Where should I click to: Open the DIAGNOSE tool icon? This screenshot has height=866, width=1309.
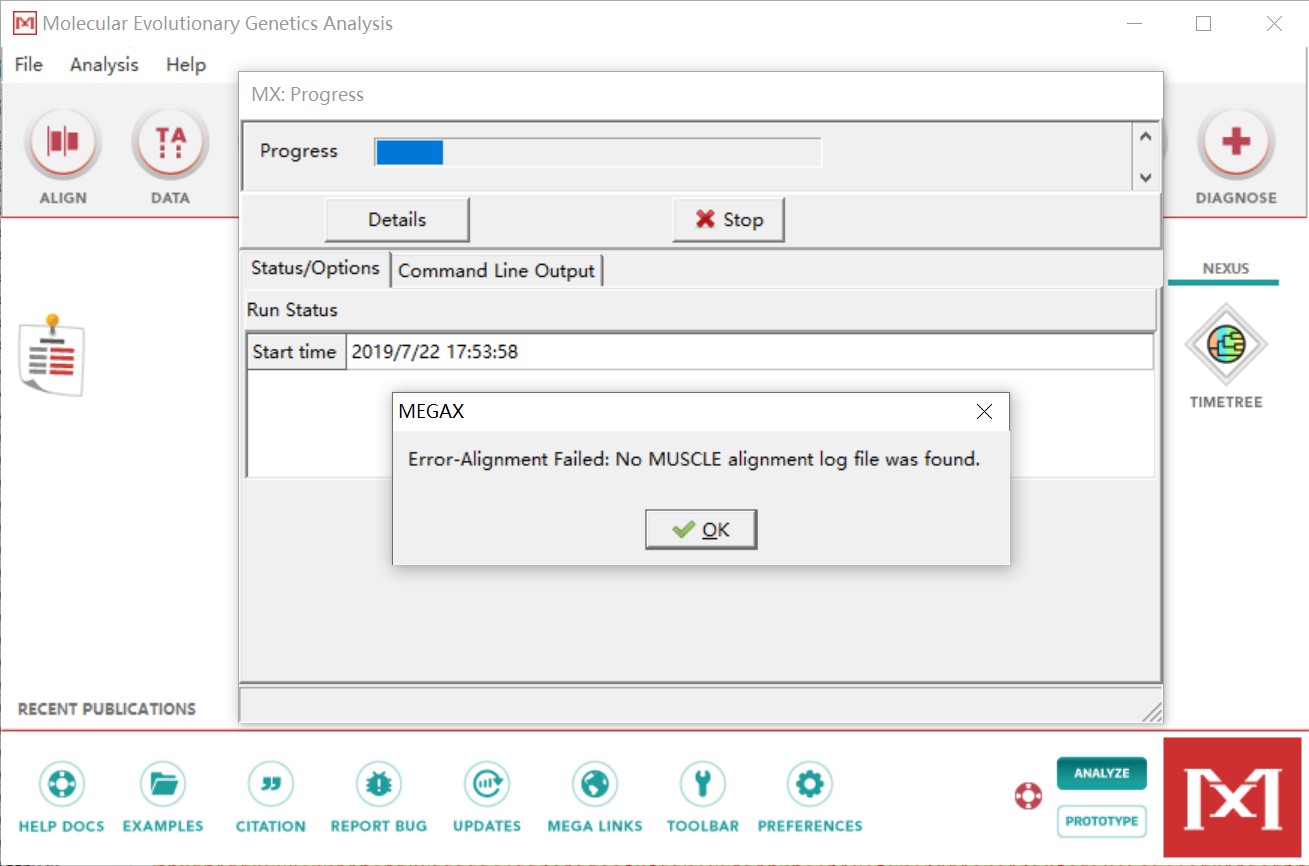(1236, 143)
